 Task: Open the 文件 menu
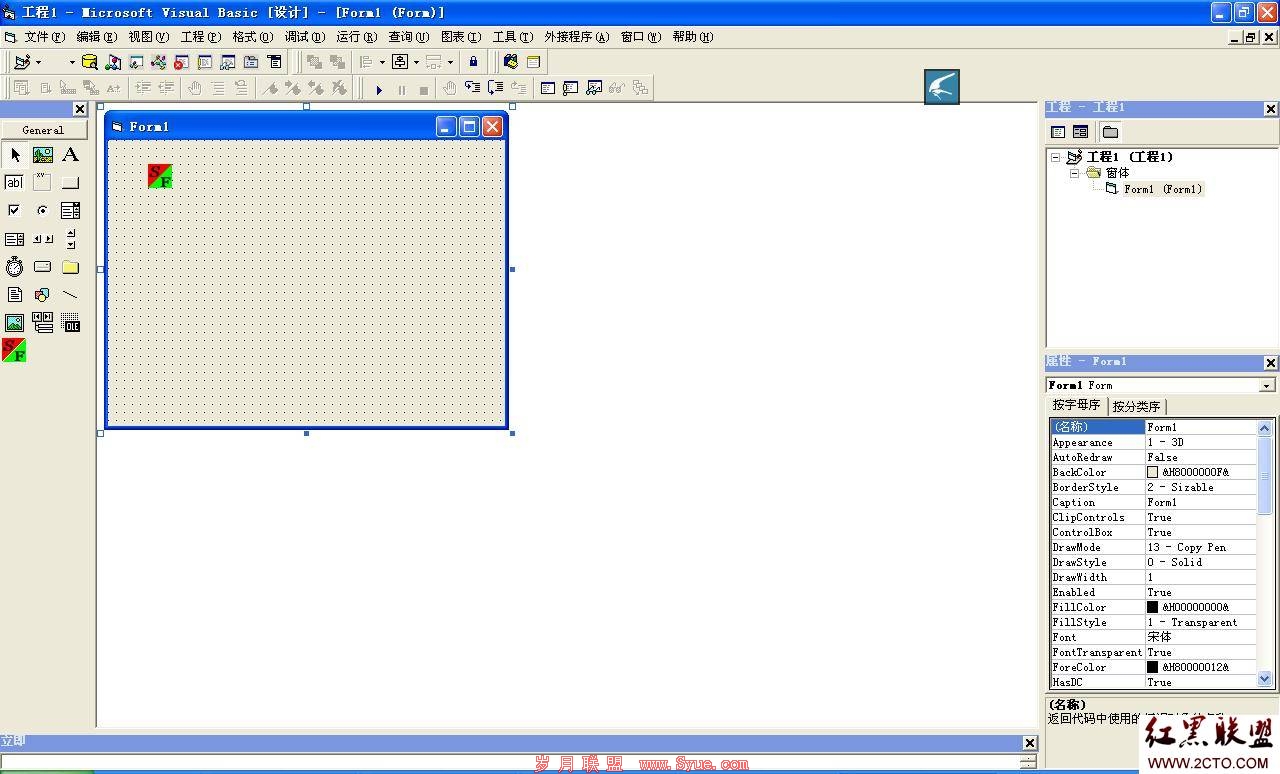click(44, 37)
